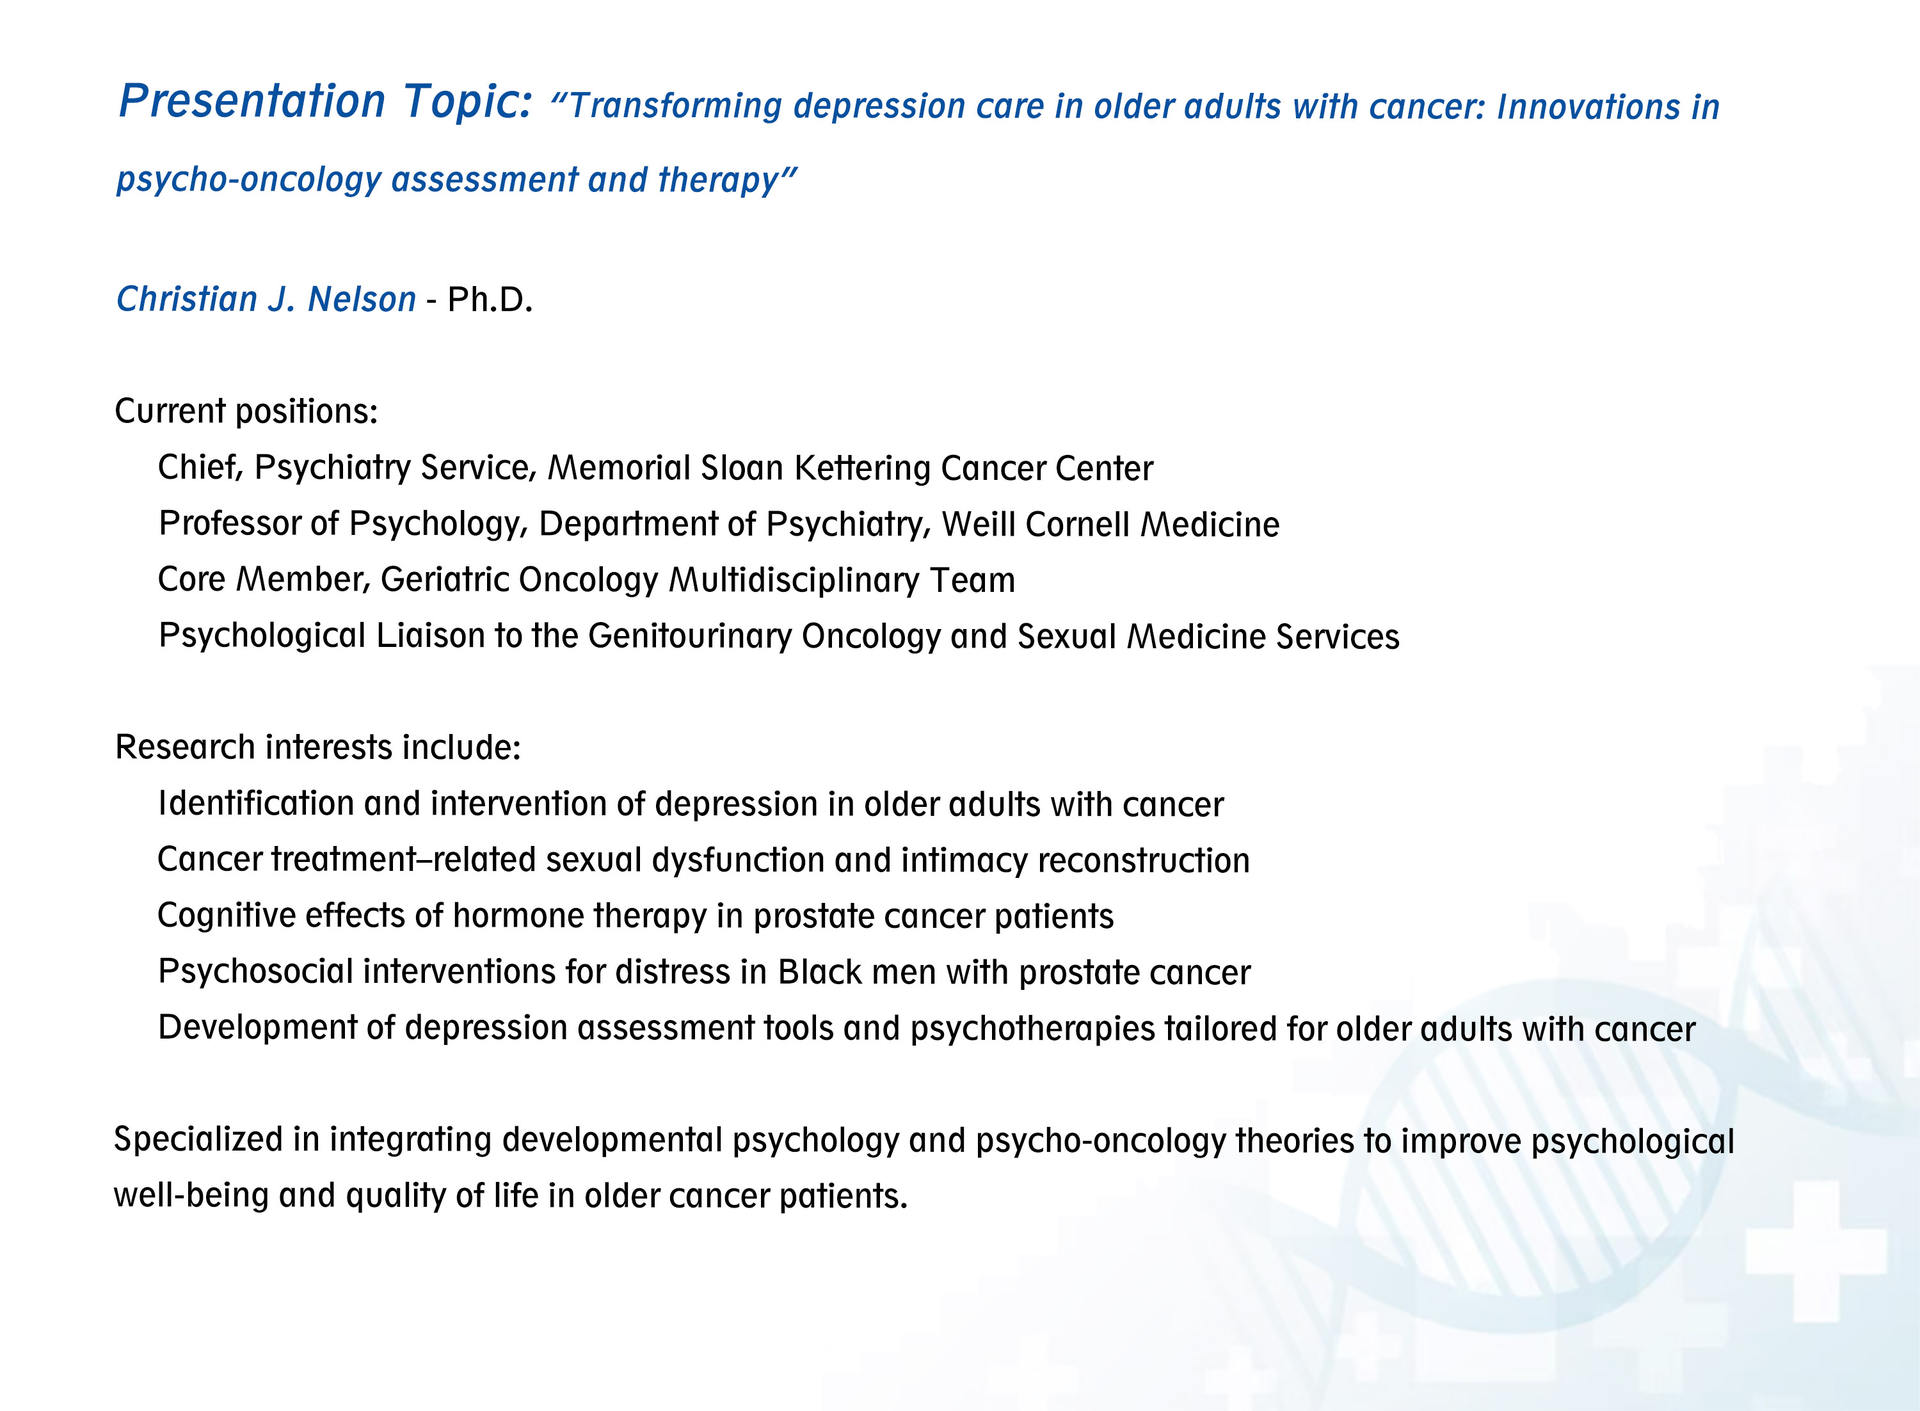Click the "Identification and intervention of depression" line
1920x1411 pixels.
[690, 804]
